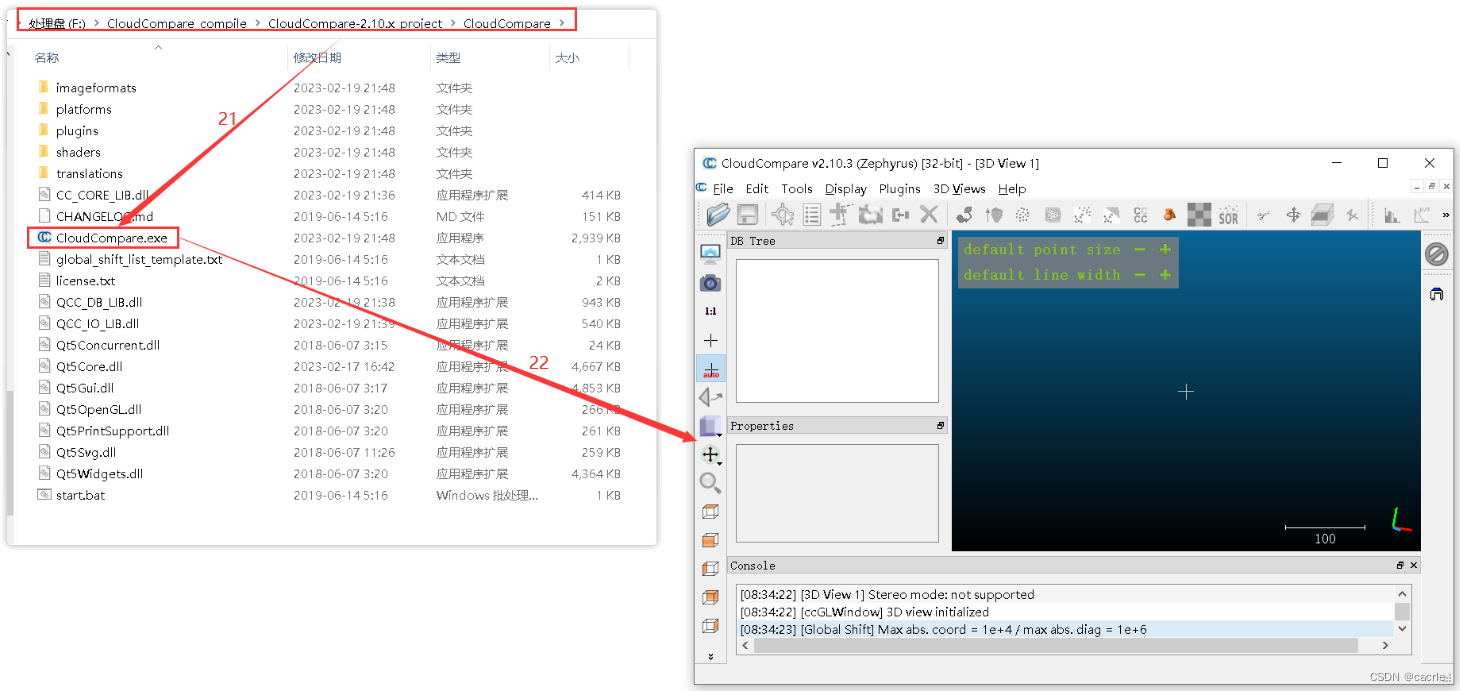This screenshot has width=1460, height=691.
Task: Open the 3D Views menu
Action: pos(959,189)
